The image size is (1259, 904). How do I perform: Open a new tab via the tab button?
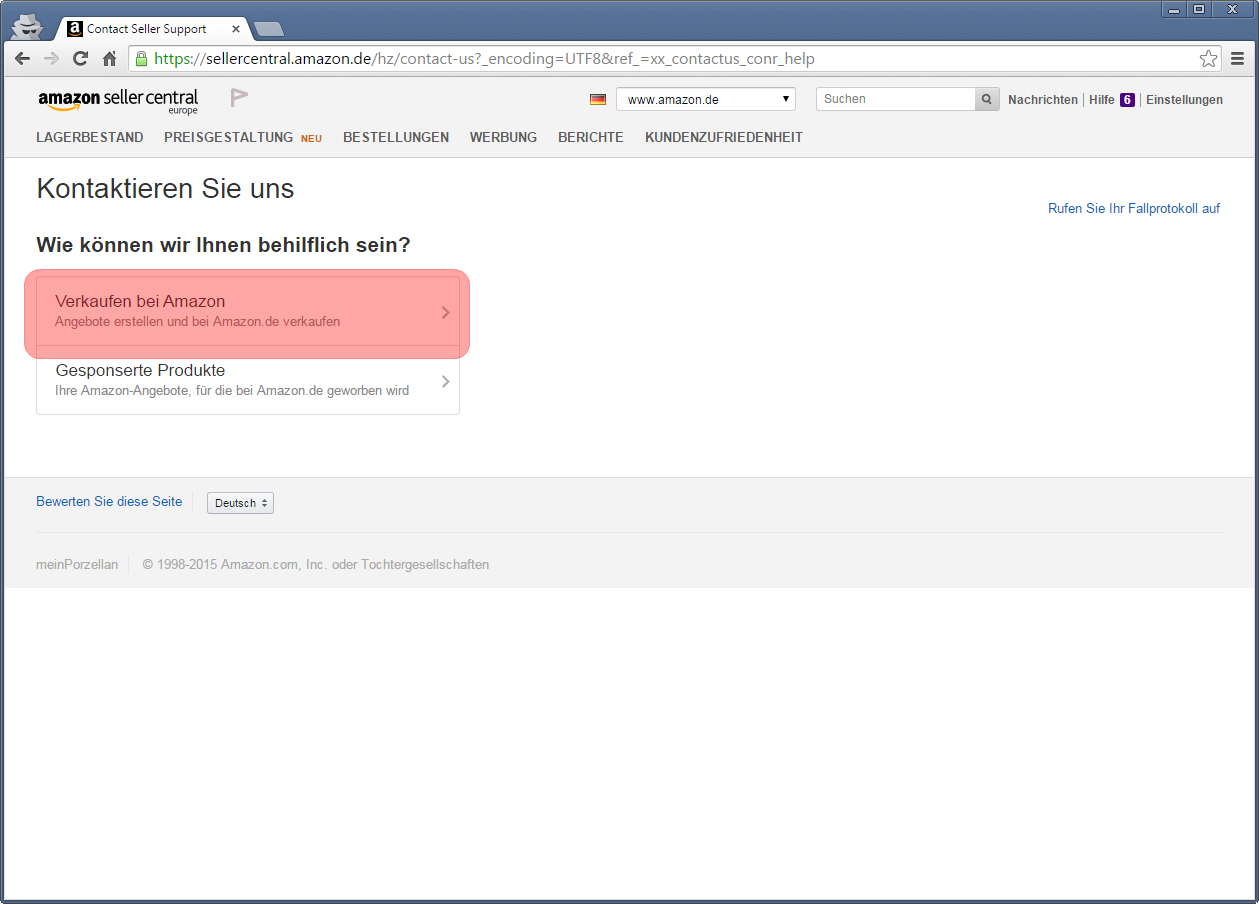[269, 29]
